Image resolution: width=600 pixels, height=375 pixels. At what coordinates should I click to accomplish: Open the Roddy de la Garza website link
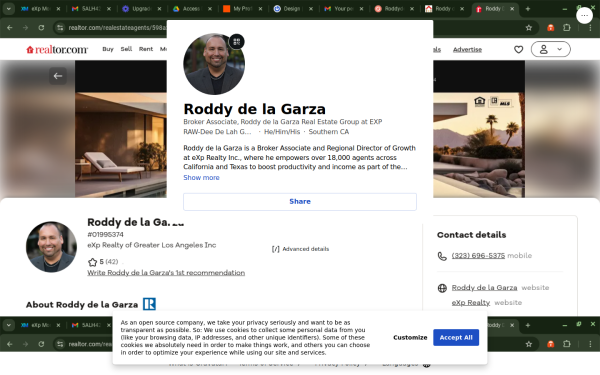coord(484,288)
